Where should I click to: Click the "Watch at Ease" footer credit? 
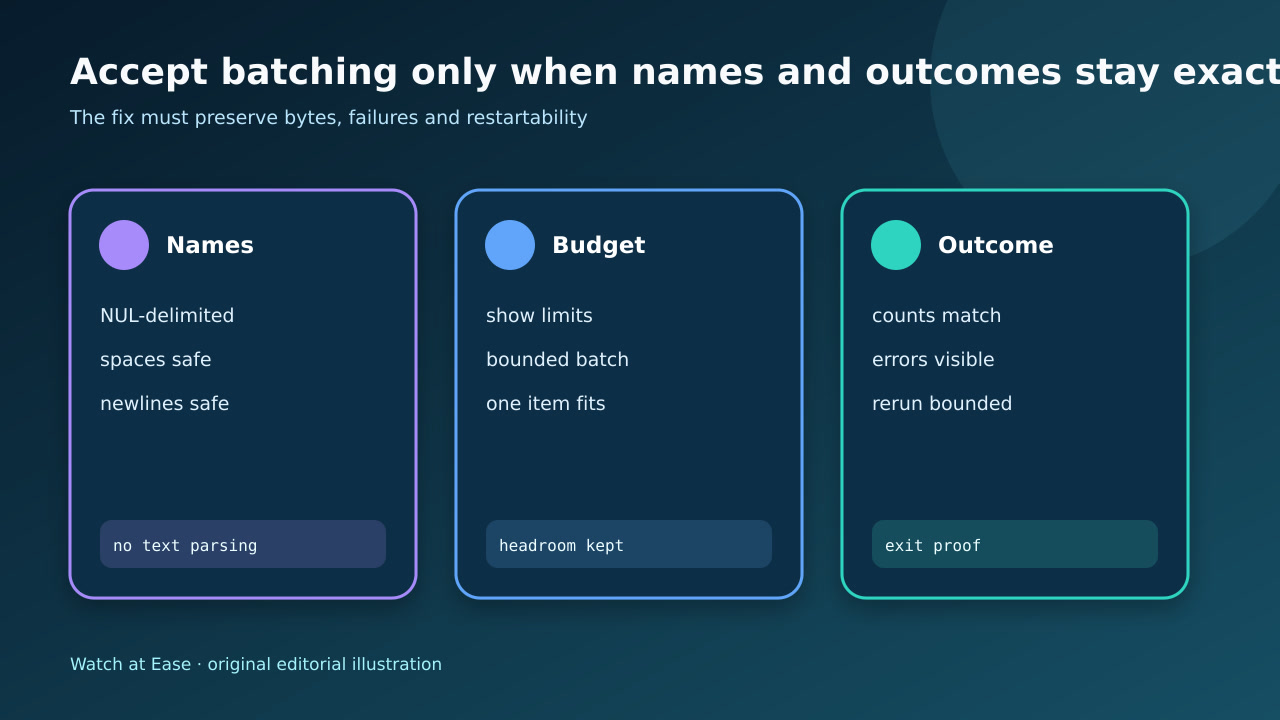coord(256,664)
